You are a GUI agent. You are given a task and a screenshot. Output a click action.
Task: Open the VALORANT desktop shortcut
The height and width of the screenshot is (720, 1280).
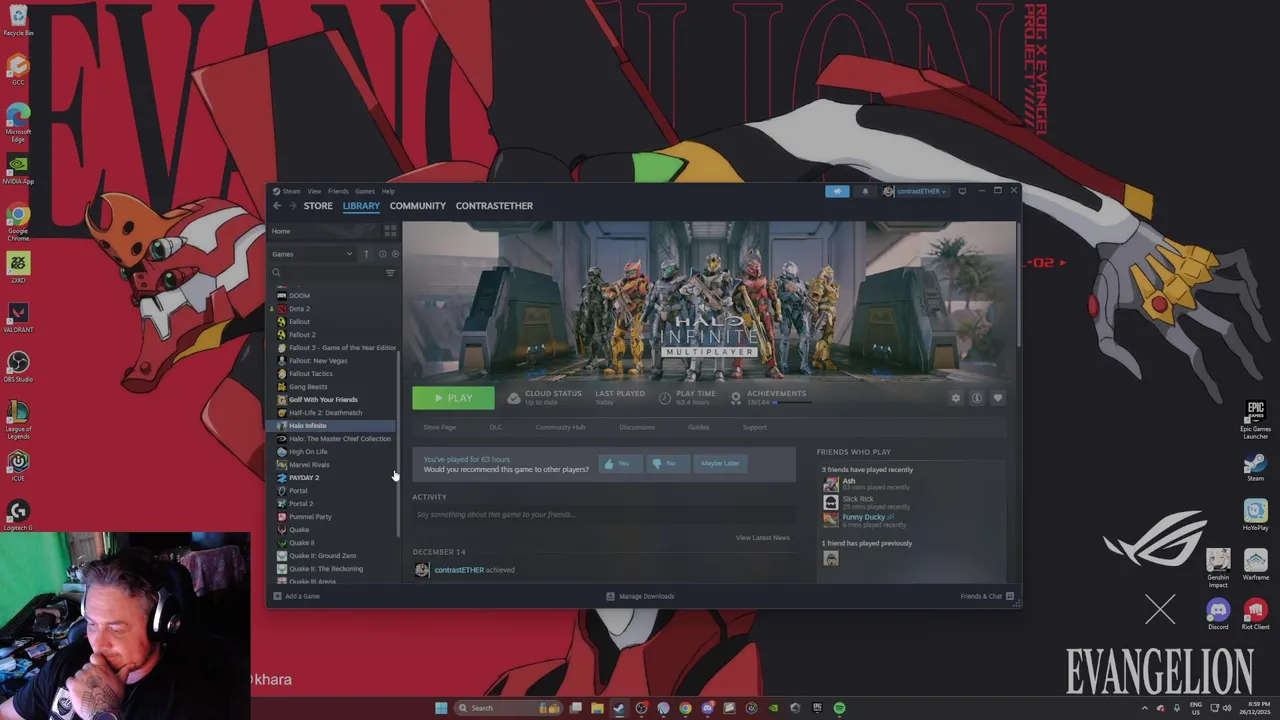[18, 317]
